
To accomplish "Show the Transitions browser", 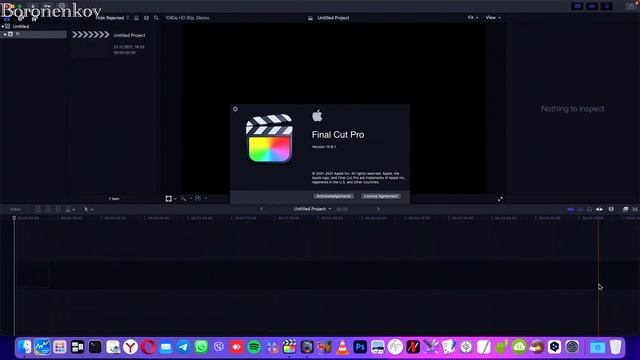I will pos(635,209).
